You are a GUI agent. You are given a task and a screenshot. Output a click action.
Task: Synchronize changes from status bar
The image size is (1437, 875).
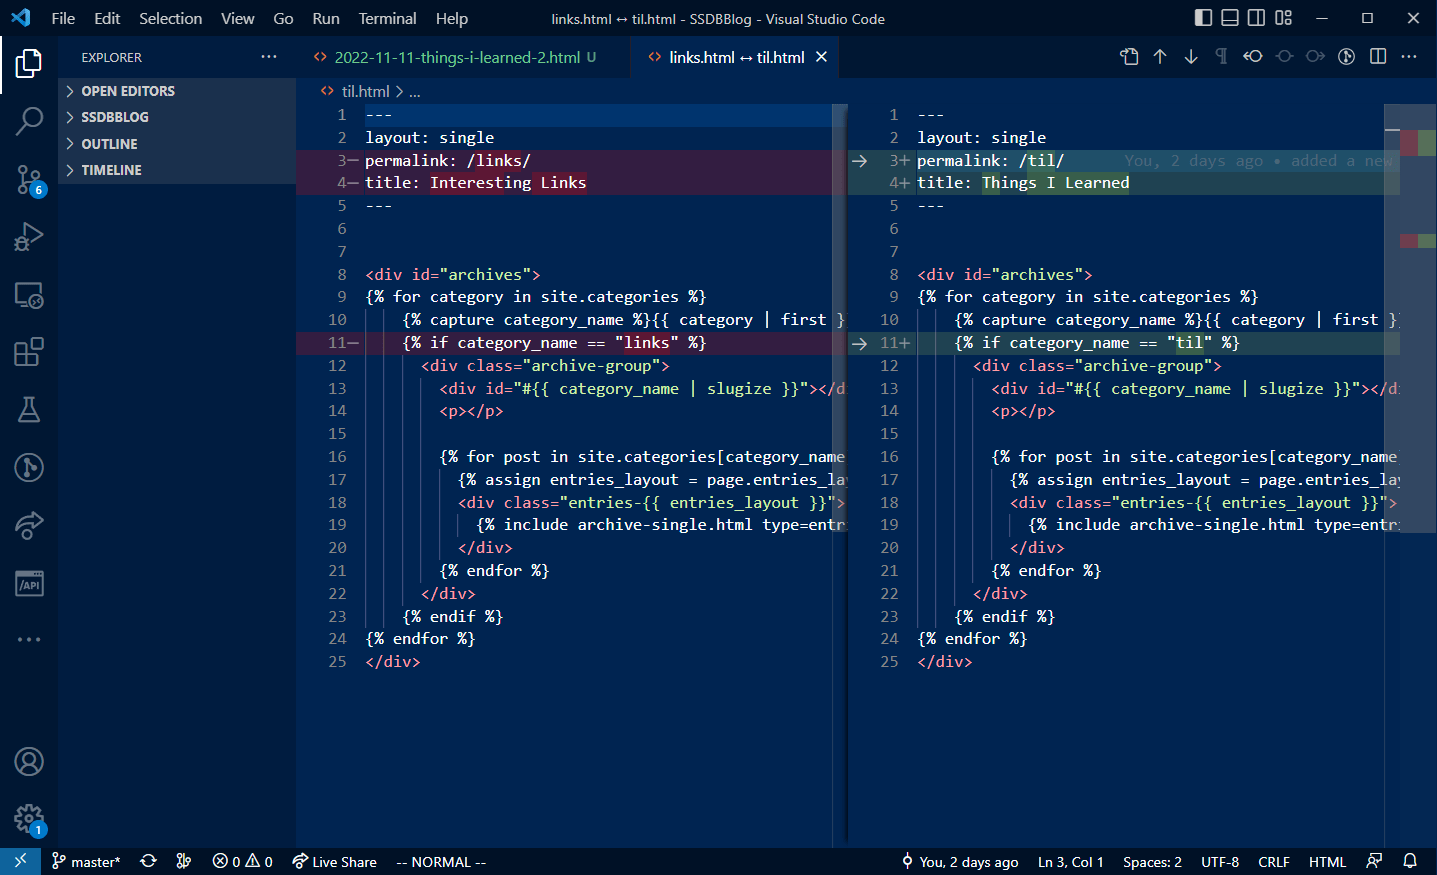(x=149, y=861)
